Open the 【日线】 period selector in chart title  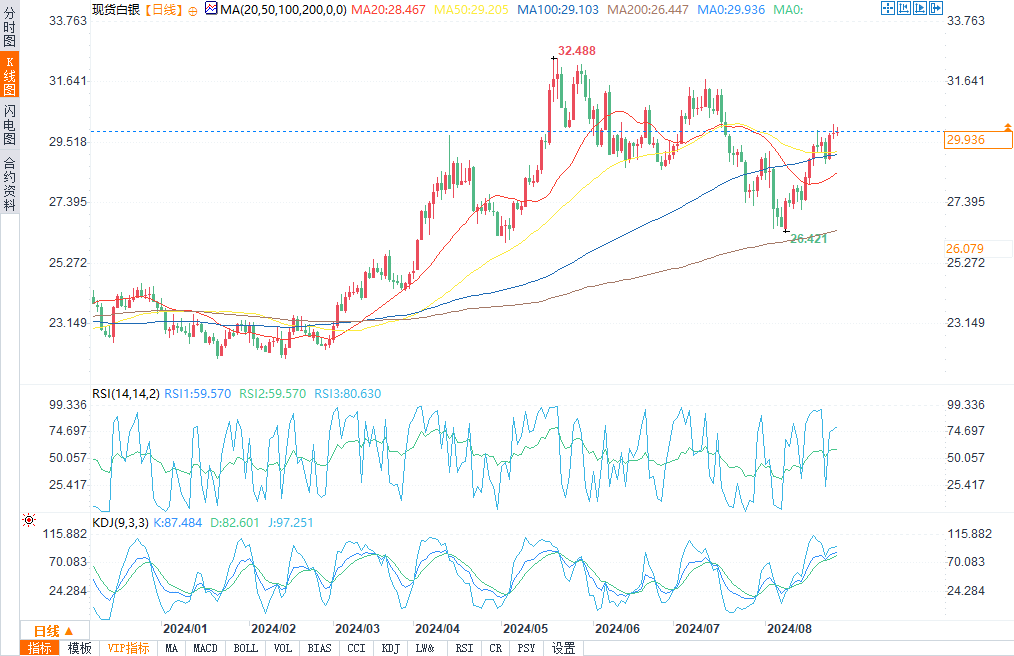pyautogui.click(x=160, y=9)
